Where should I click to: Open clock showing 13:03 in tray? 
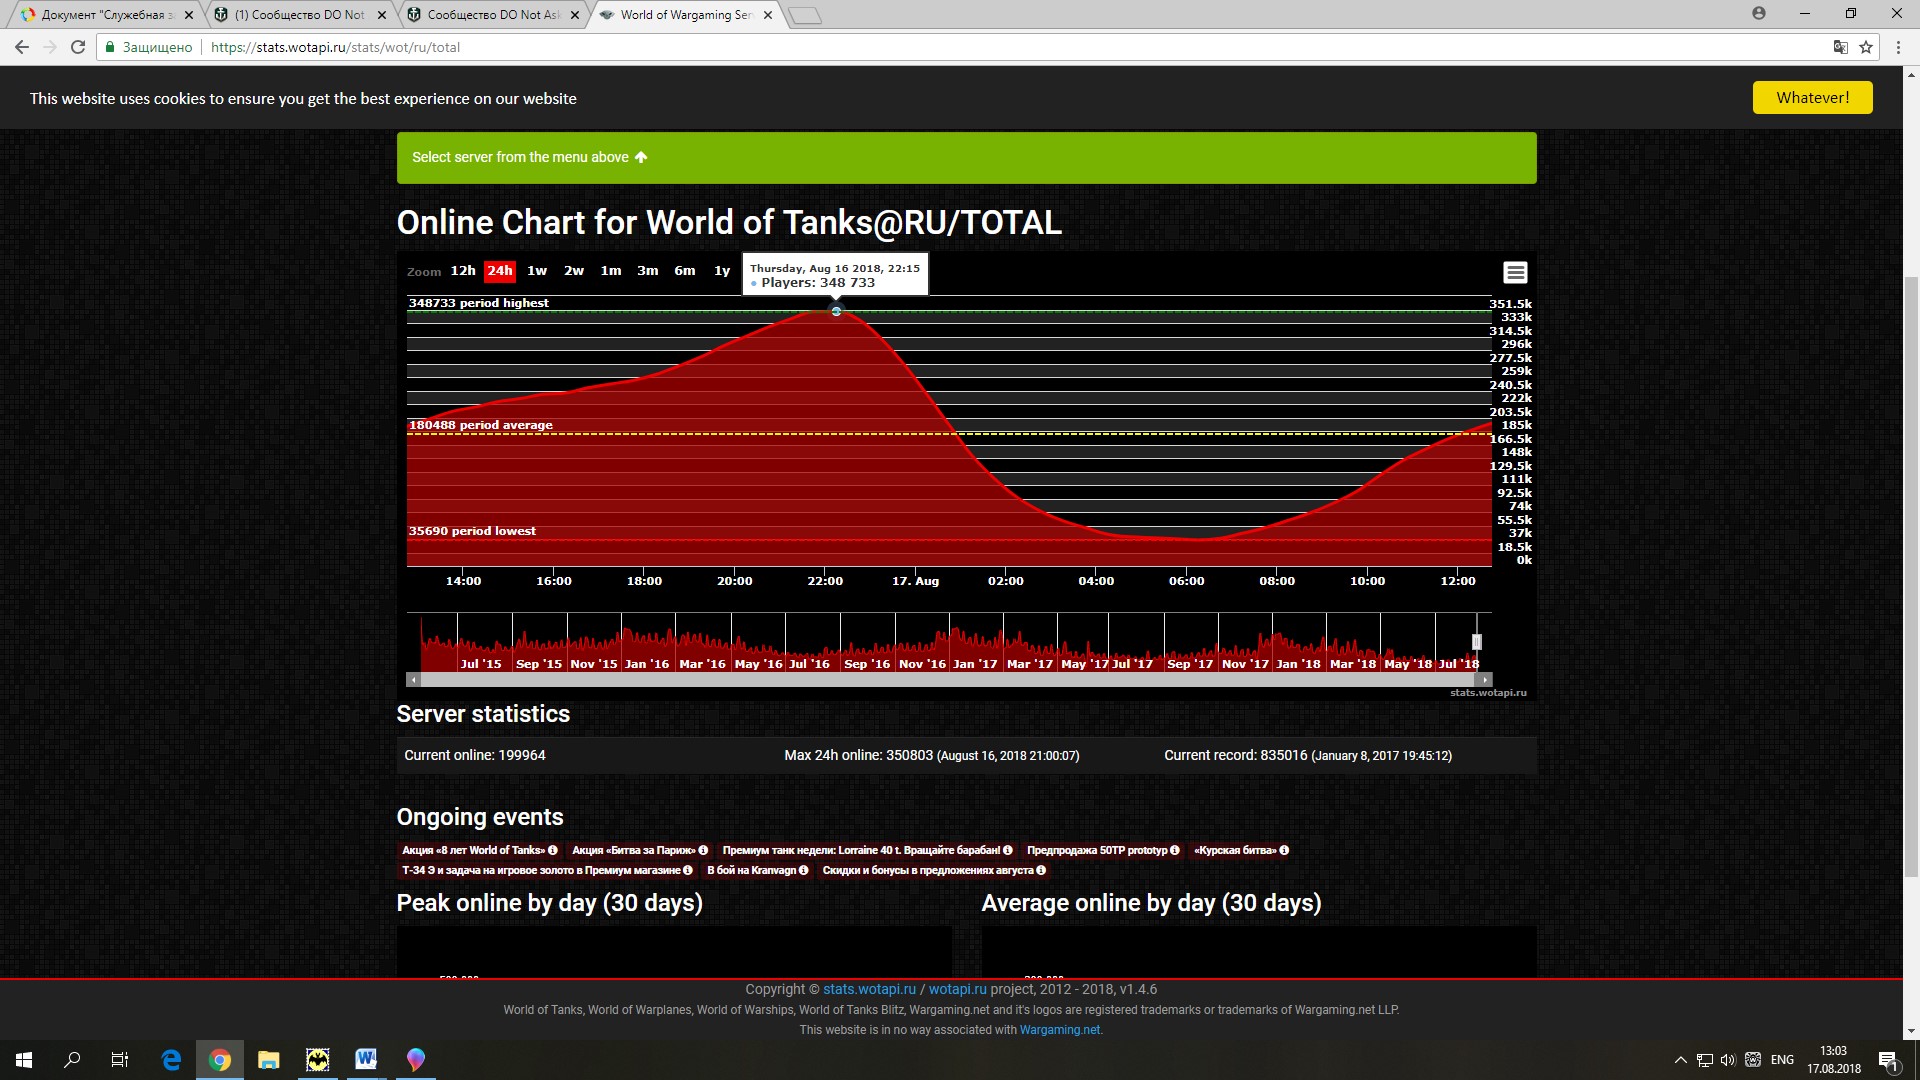coord(1833,1060)
